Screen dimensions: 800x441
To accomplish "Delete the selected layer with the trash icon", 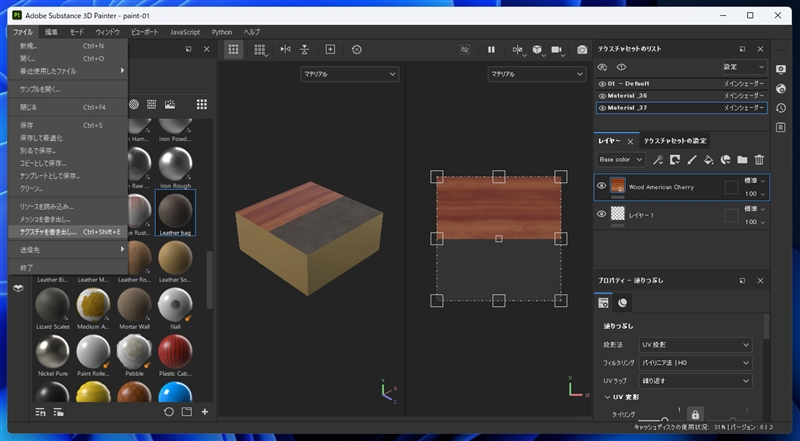I will point(759,160).
